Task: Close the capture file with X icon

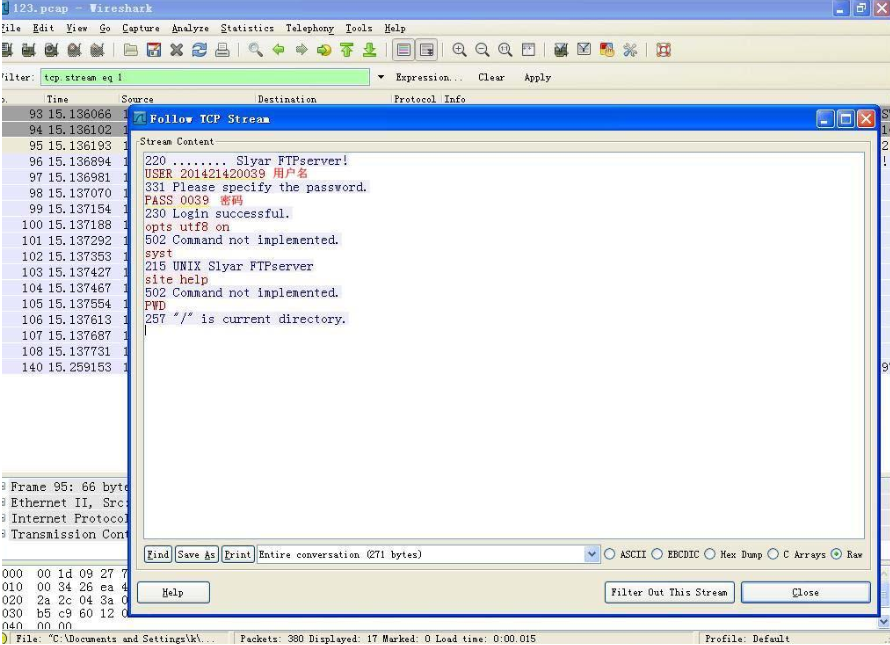Action: (x=177, y=50)
